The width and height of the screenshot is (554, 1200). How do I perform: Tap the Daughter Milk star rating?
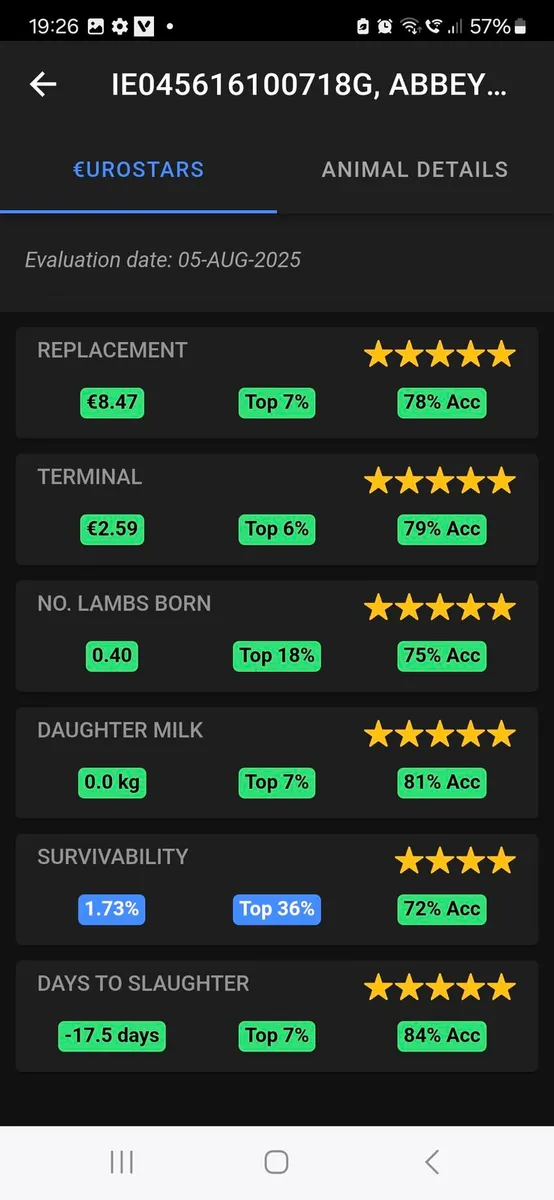tap(440, 735)
